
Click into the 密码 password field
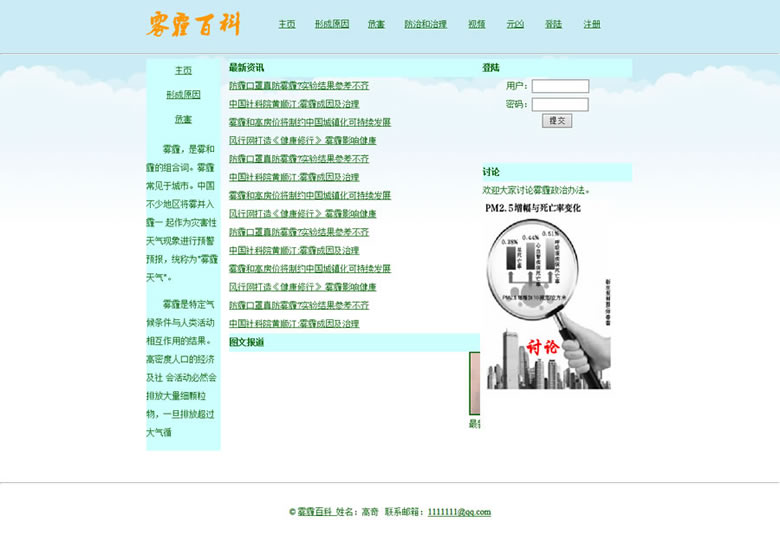click(560, 104)
